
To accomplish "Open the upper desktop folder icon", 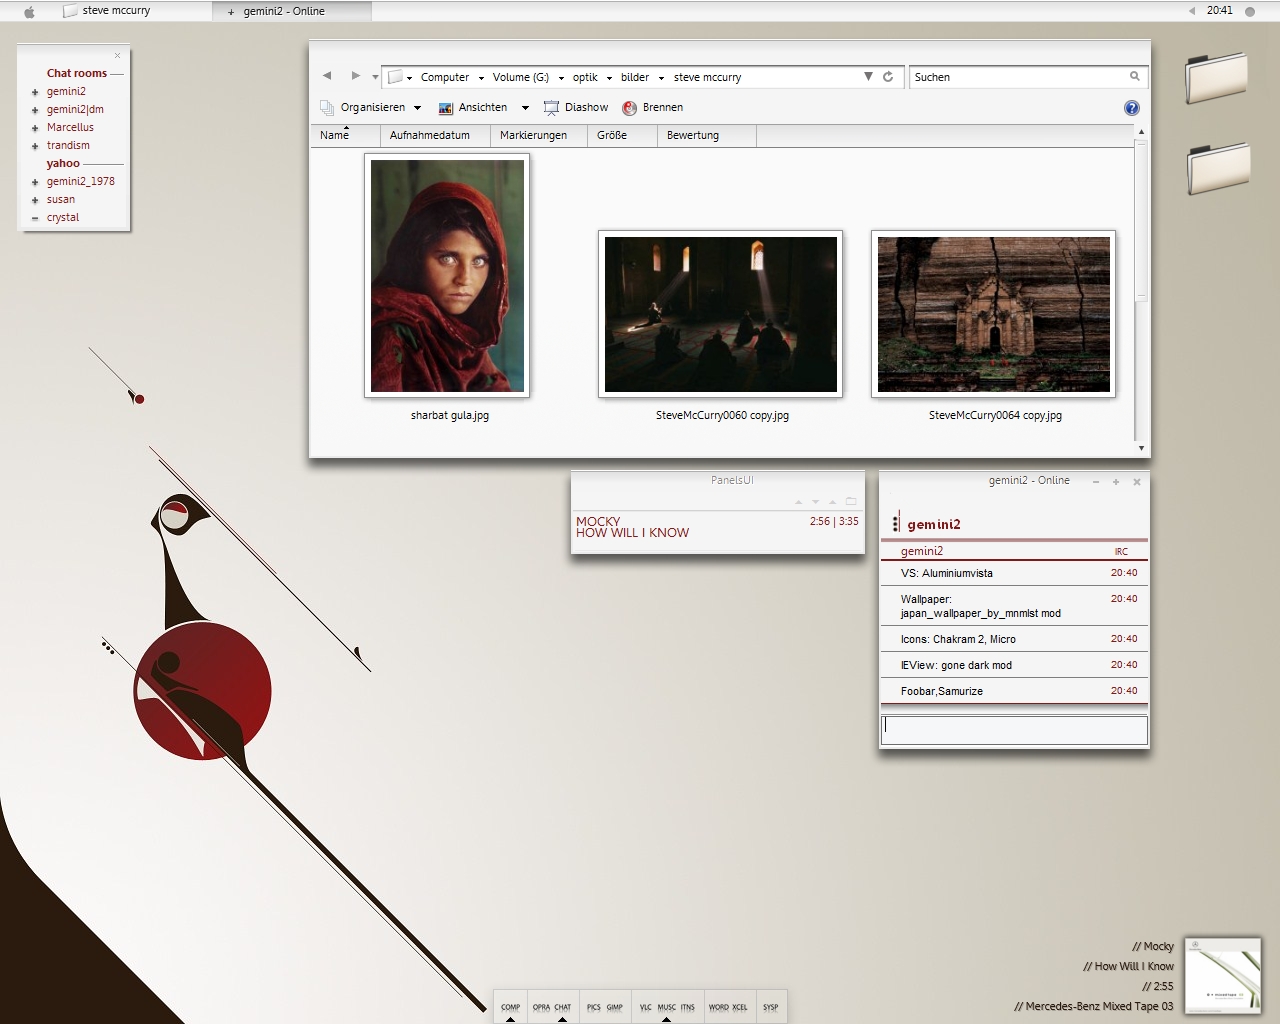I will click(1217, 77).
